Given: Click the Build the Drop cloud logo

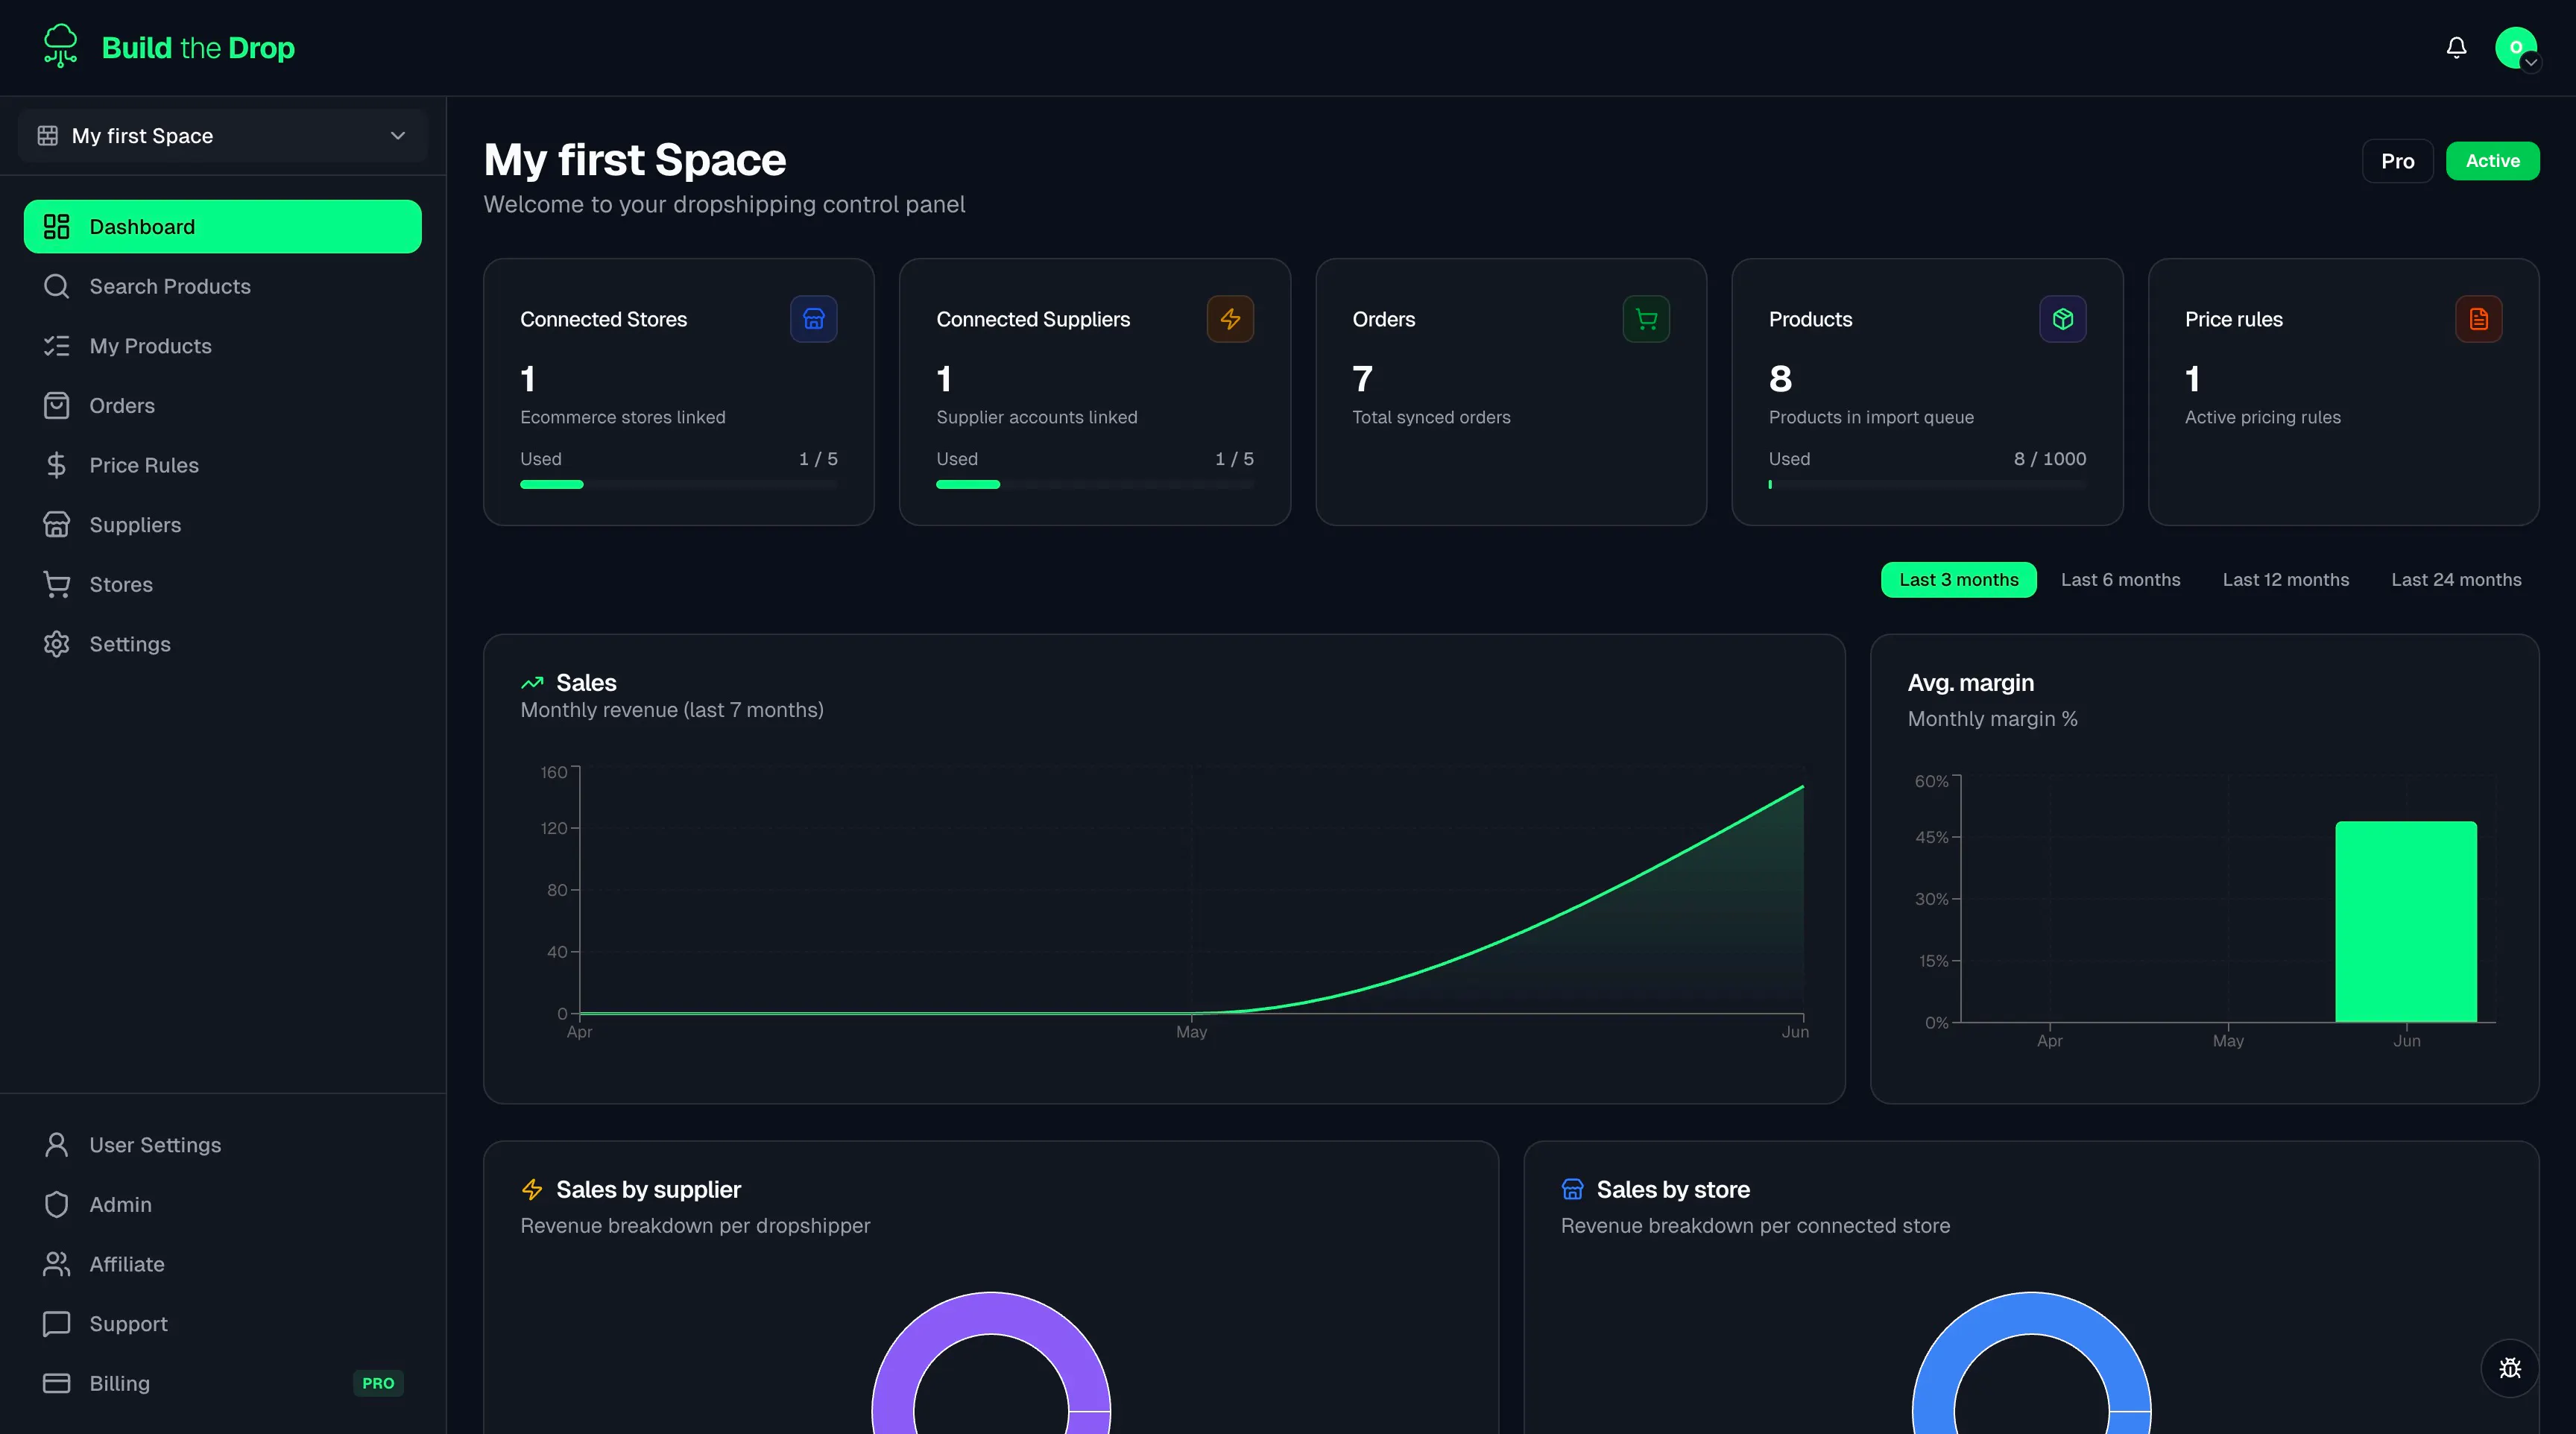Looking at the screenshot, I should point(60,46).
